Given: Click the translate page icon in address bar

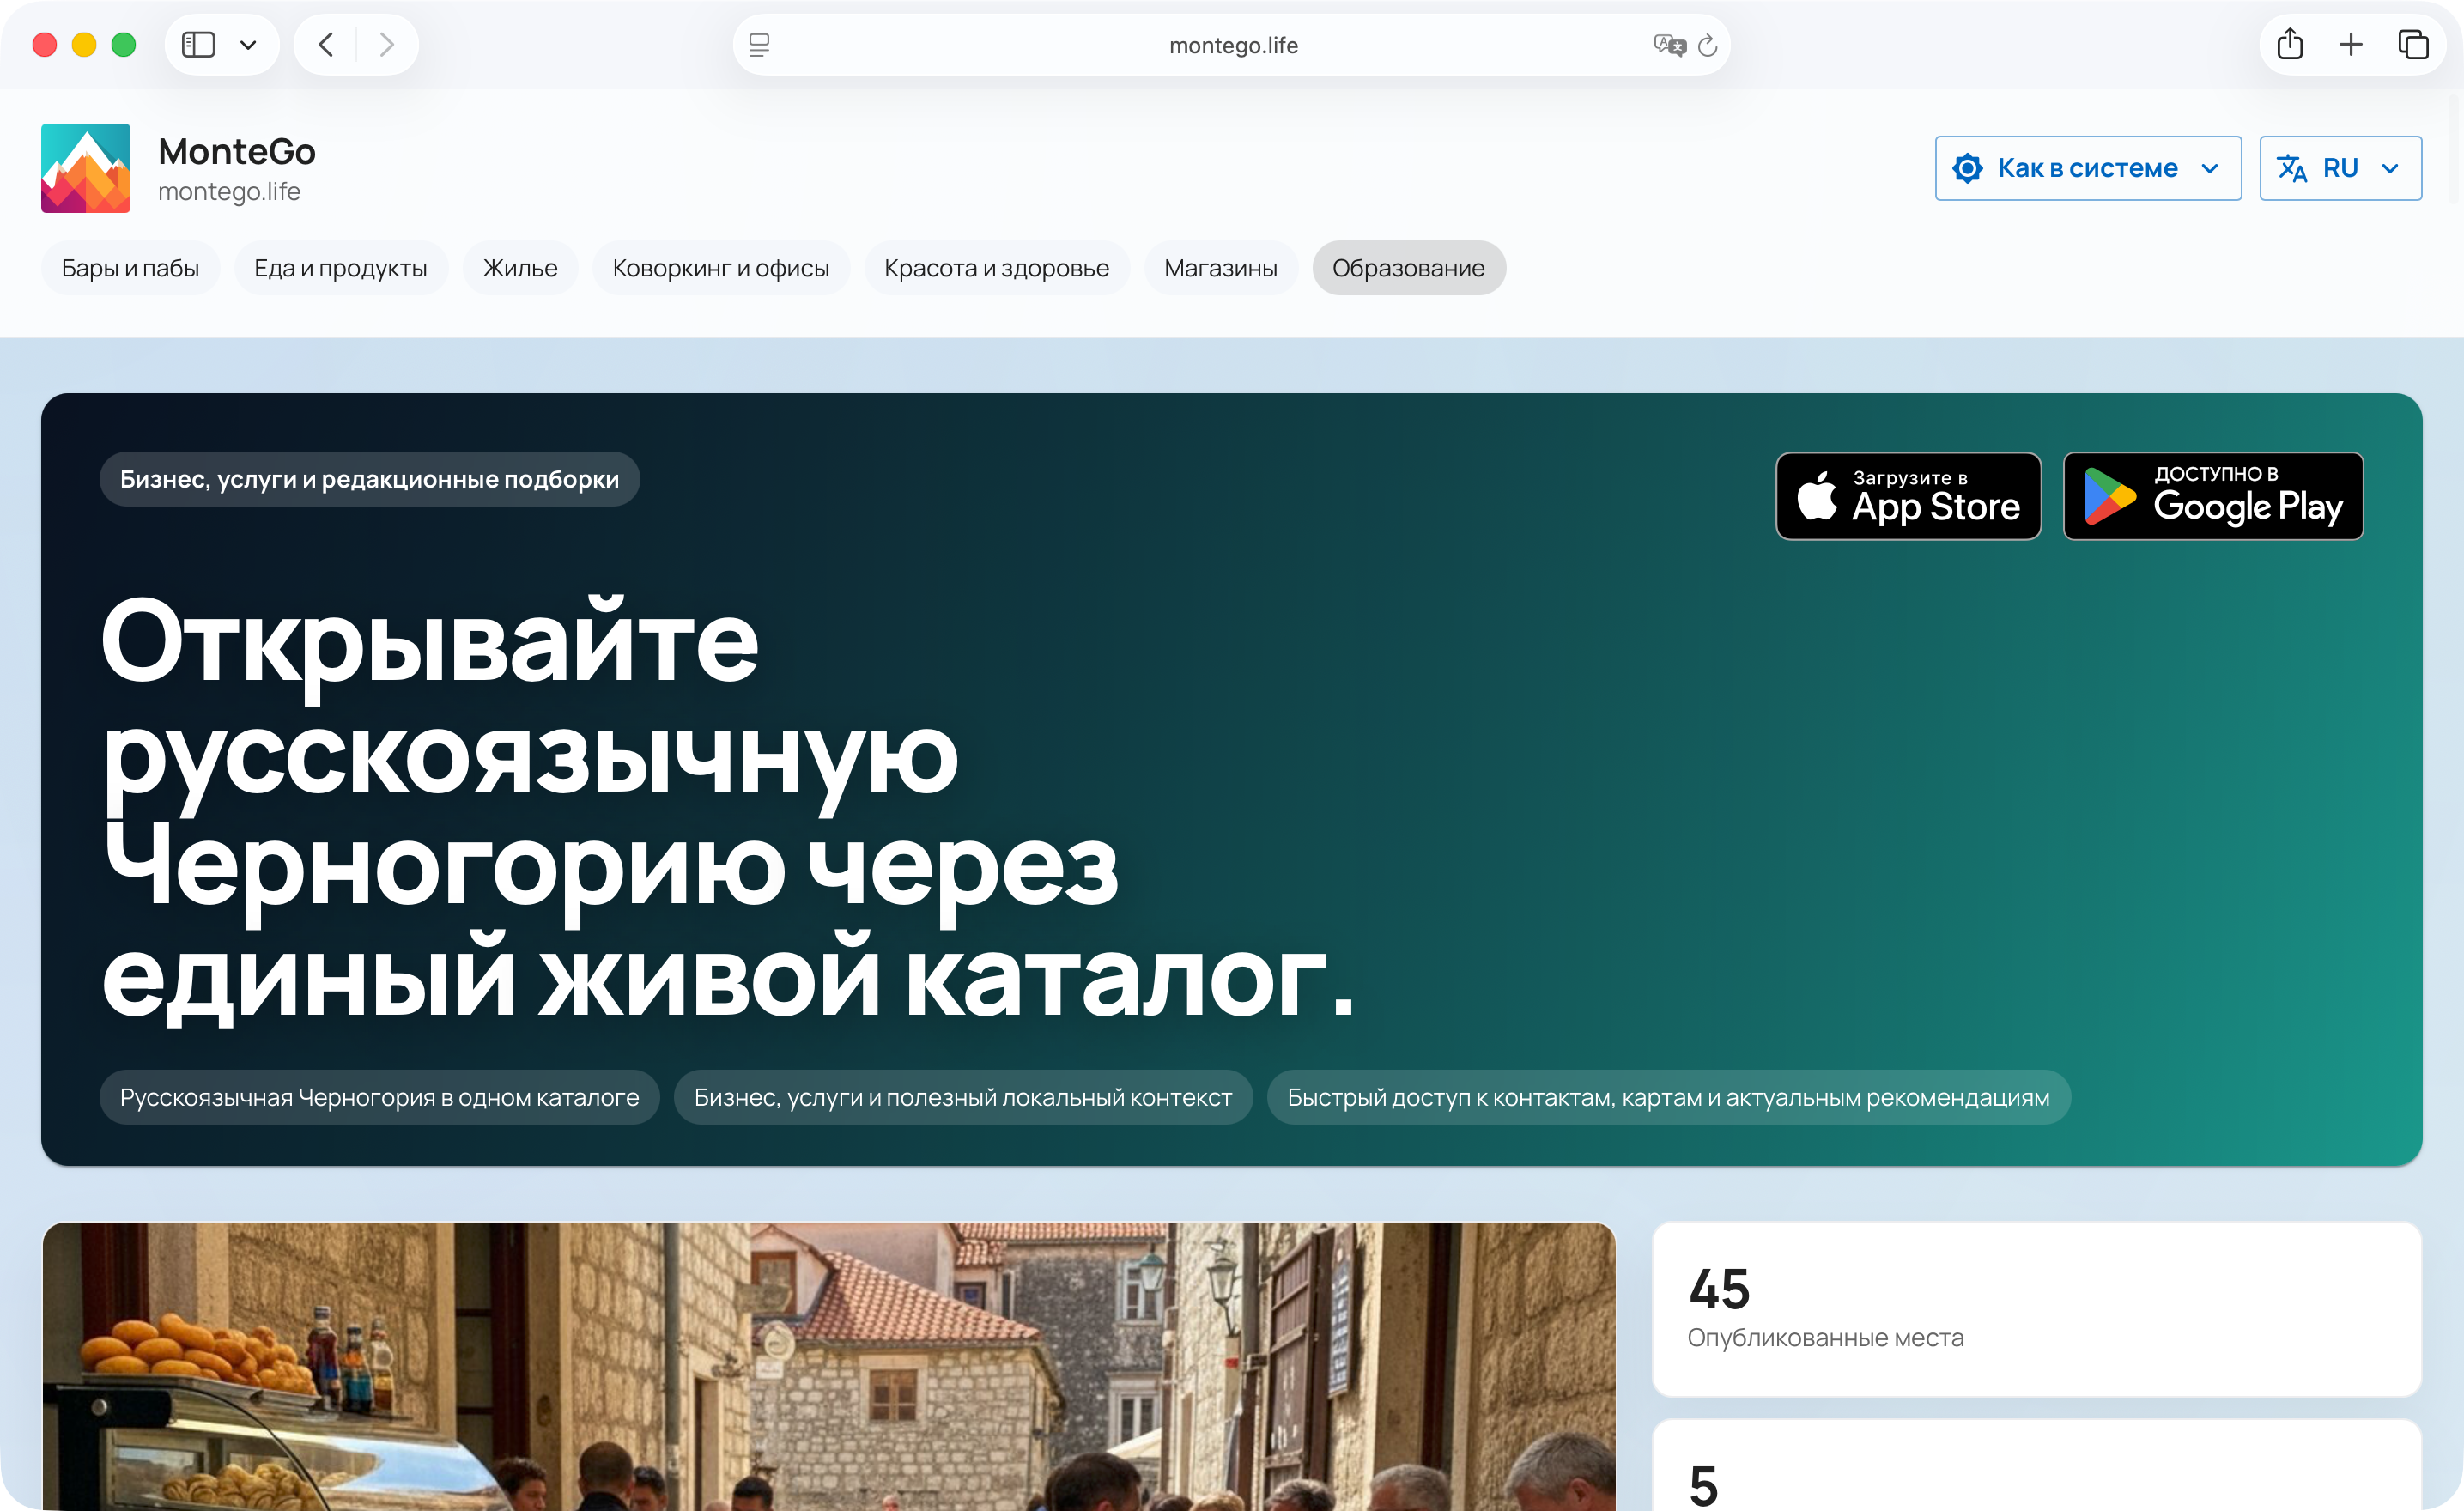Looking at the screenshot, I should [x=1669, y=45].
